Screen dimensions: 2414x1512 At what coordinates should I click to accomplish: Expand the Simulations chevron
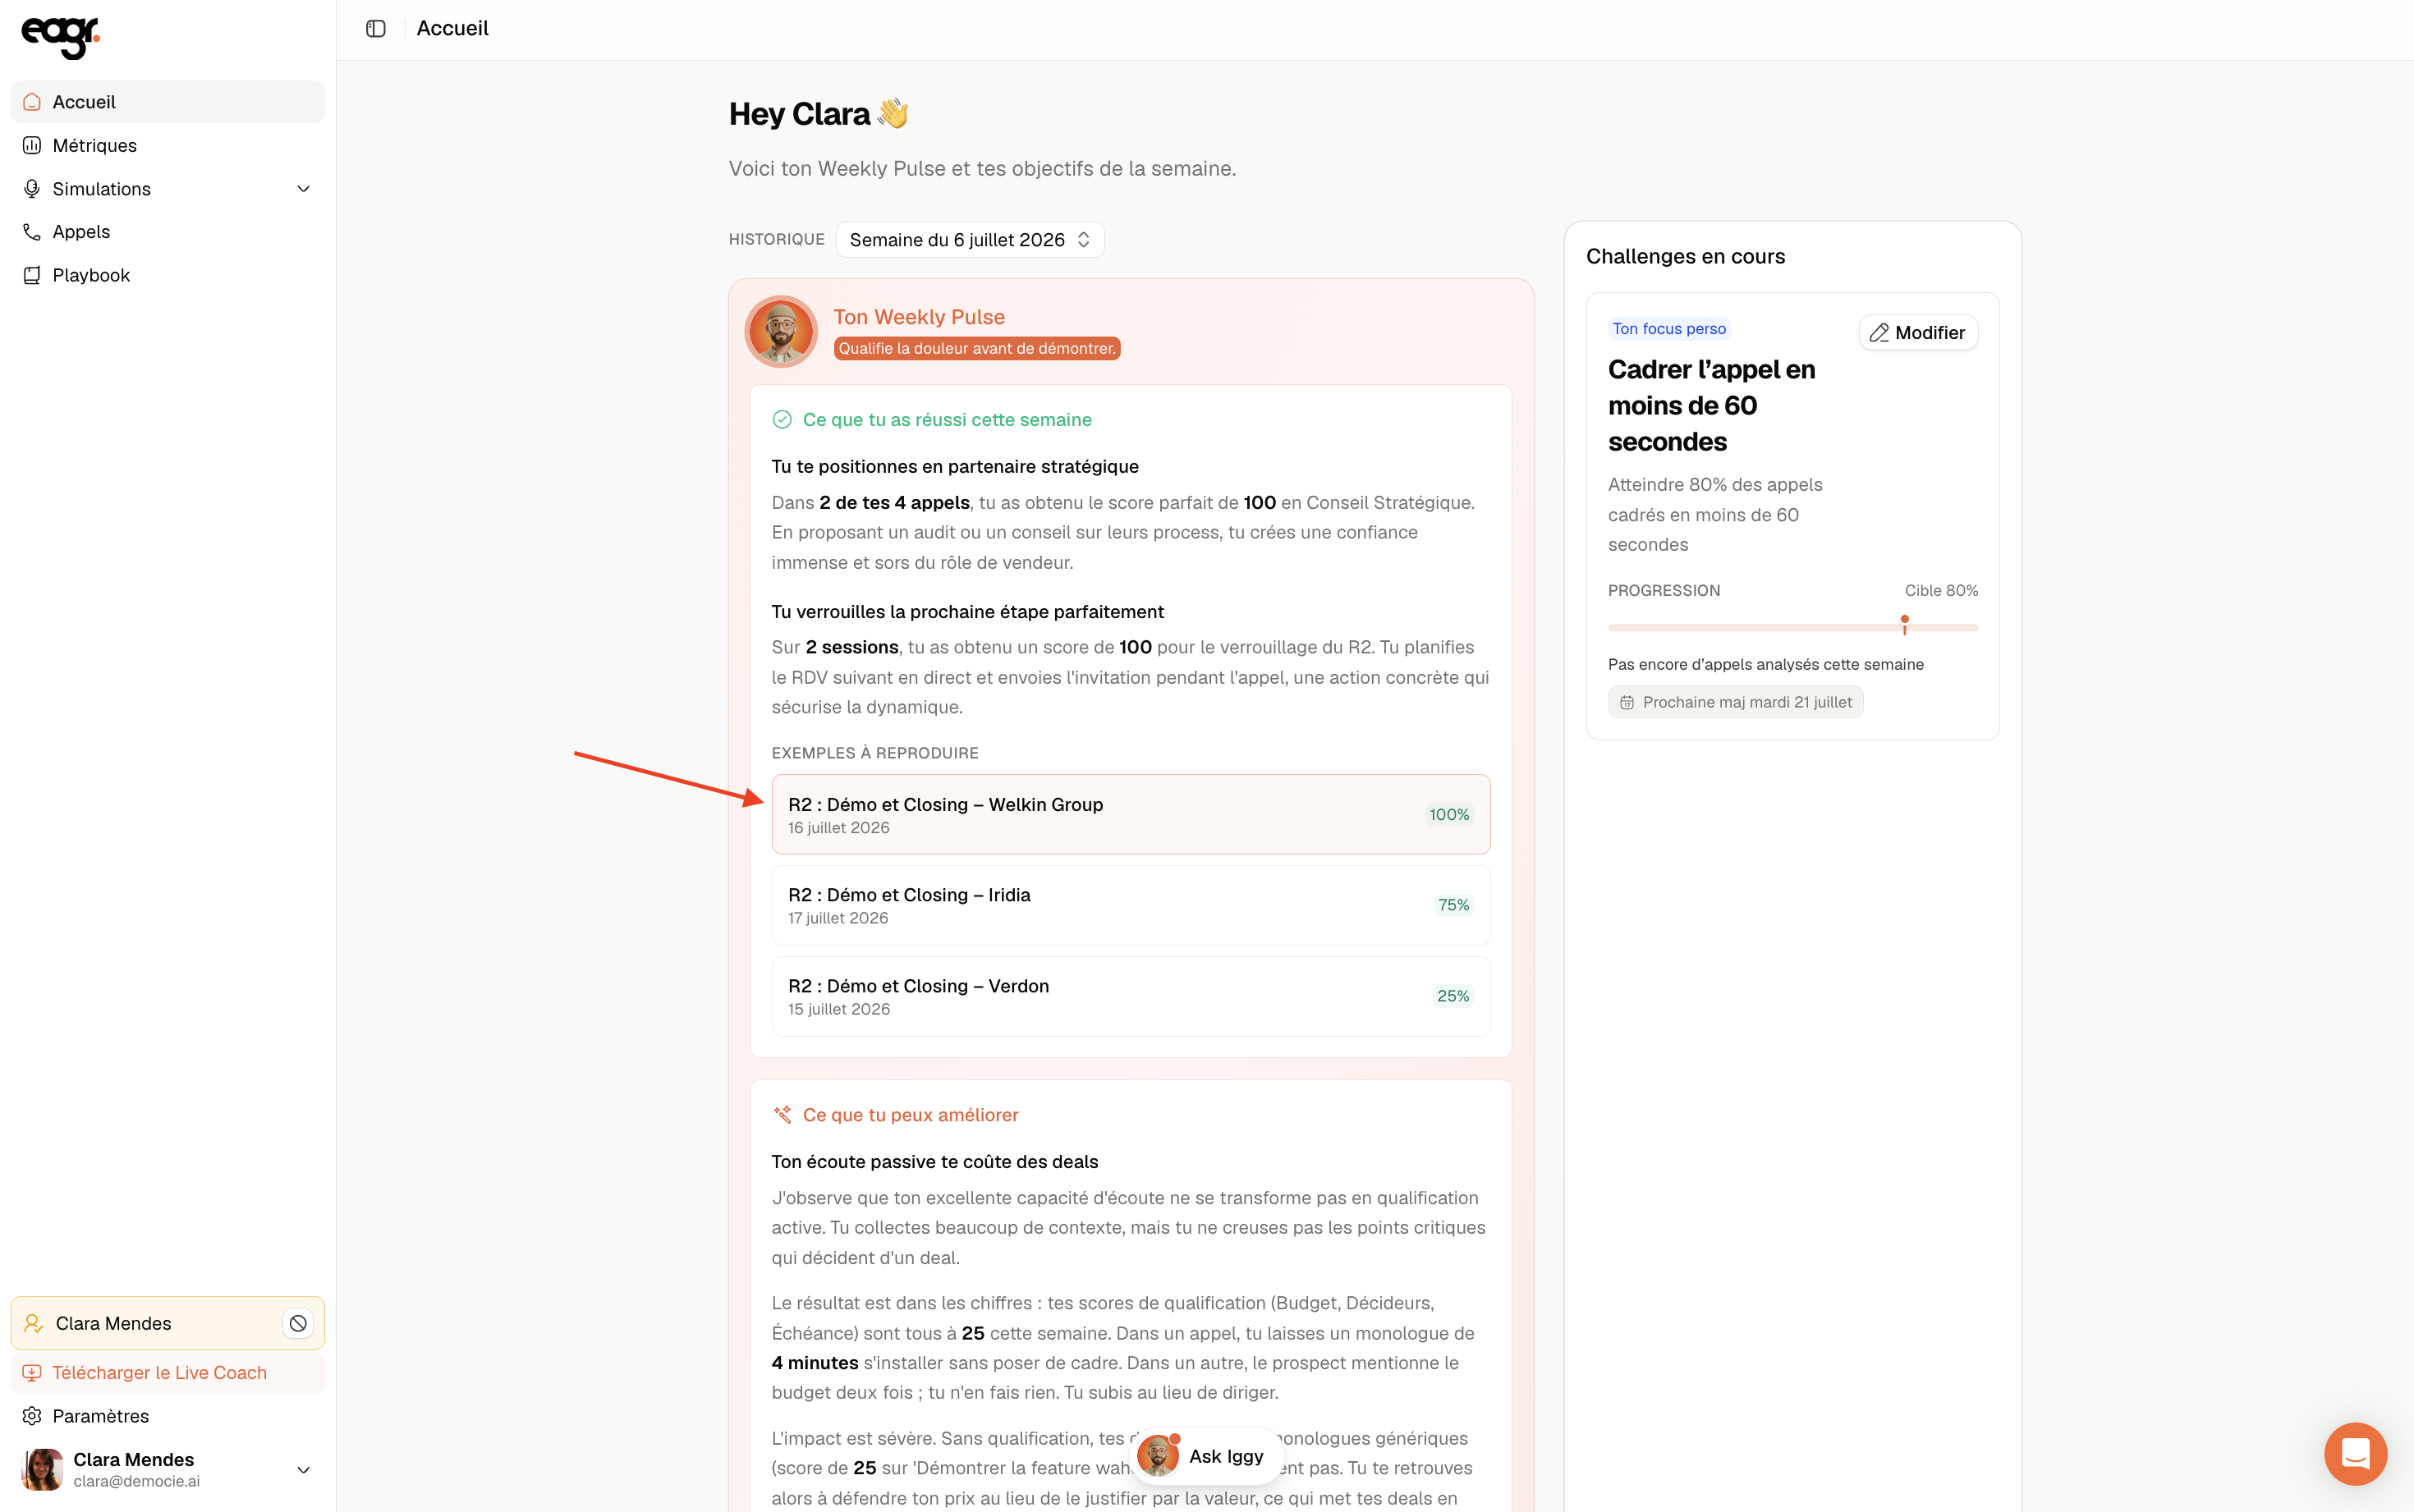(304, 189)
